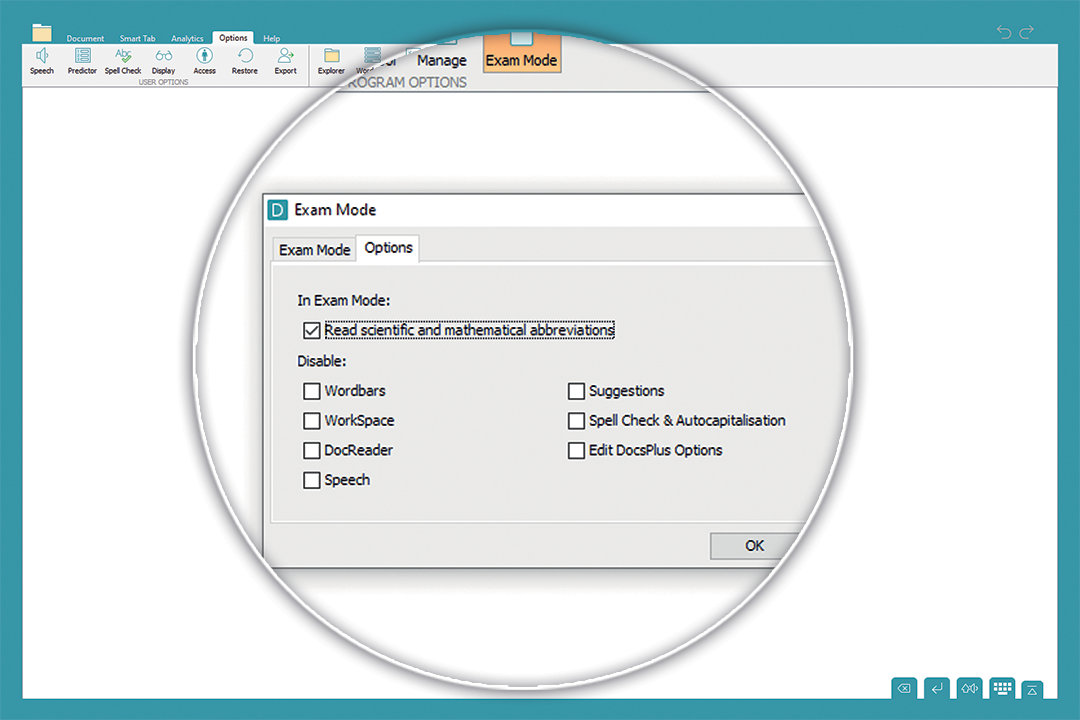Click the Exam Mode ribbon button
This screenshot has height=720, width=1080.
(521, 55)
